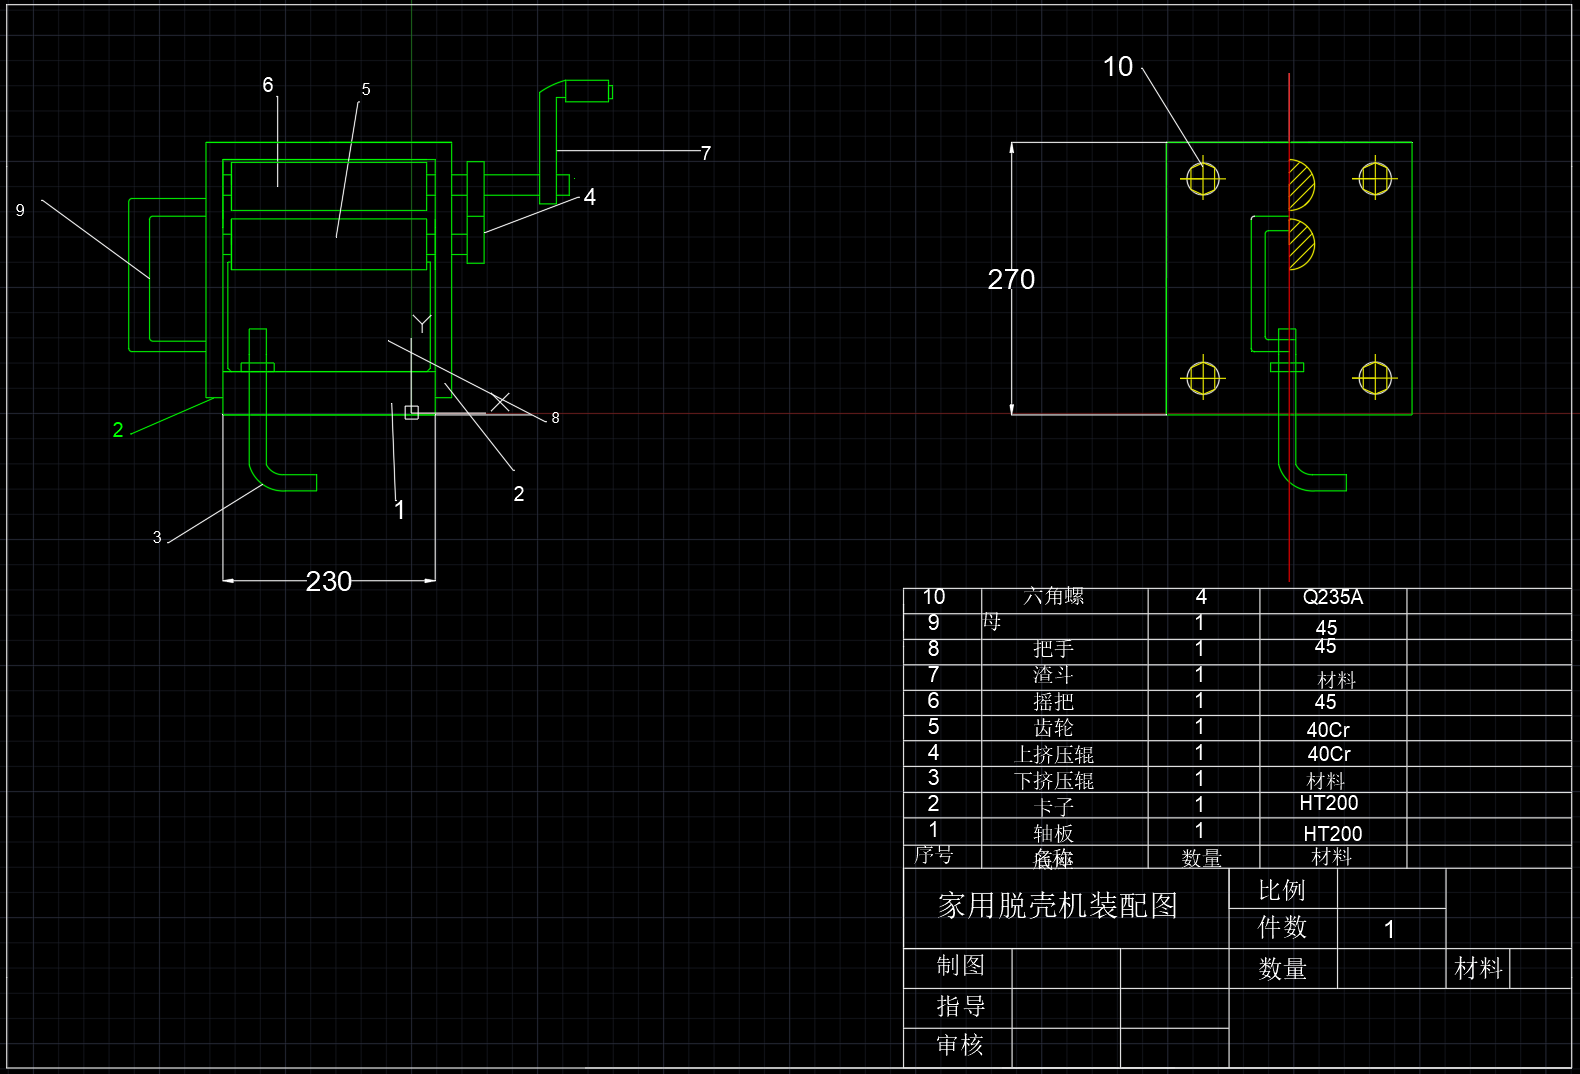Select the top-right bolt hole circle
Image resolution: width=1580 pixels, height=1074 pixels.
[1374, 180]
